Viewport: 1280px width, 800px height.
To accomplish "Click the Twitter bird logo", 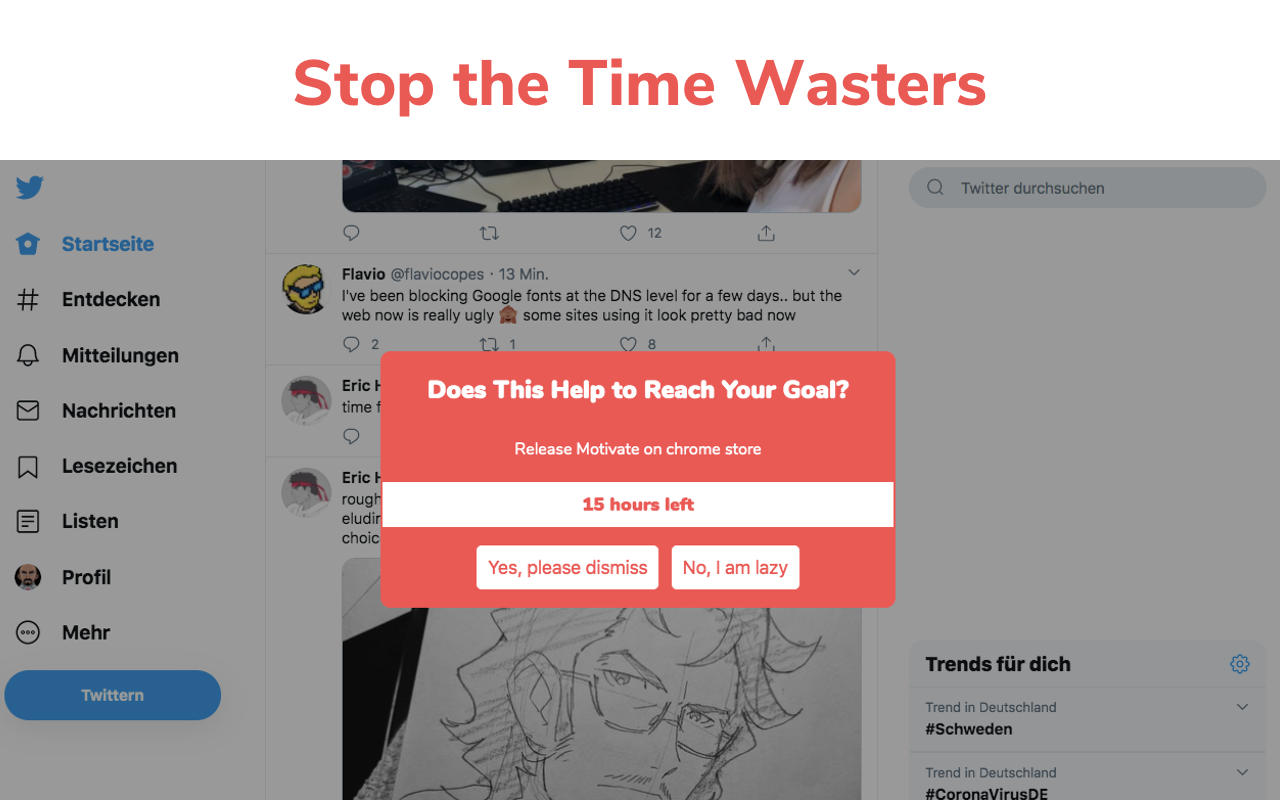I will 30,187.
